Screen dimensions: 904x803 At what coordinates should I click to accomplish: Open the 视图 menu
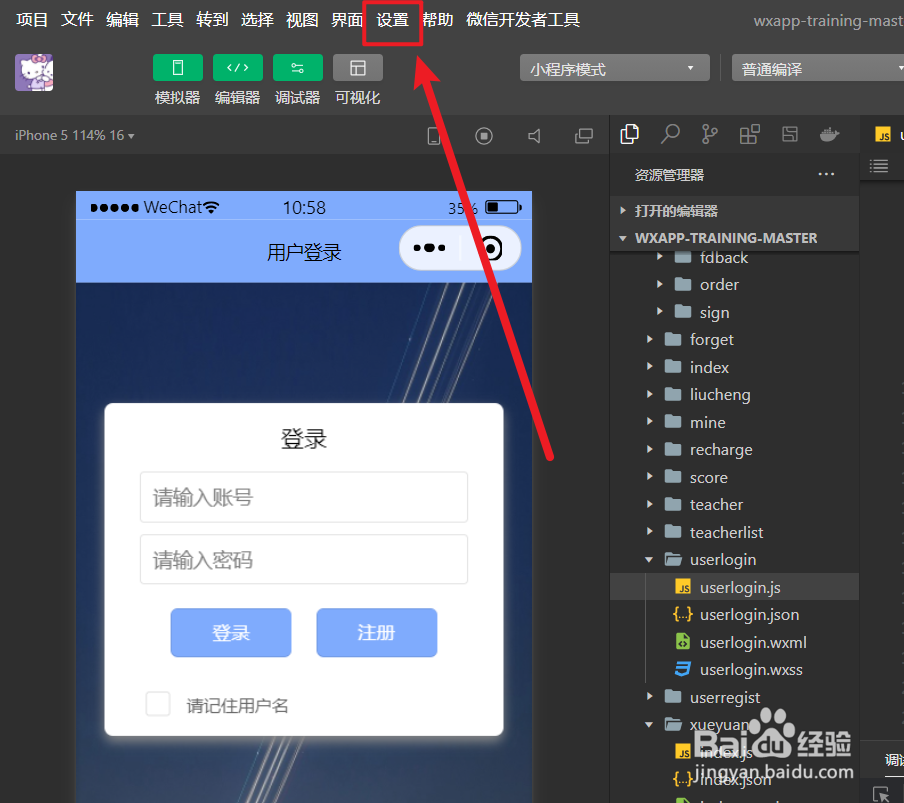point(302,20)
